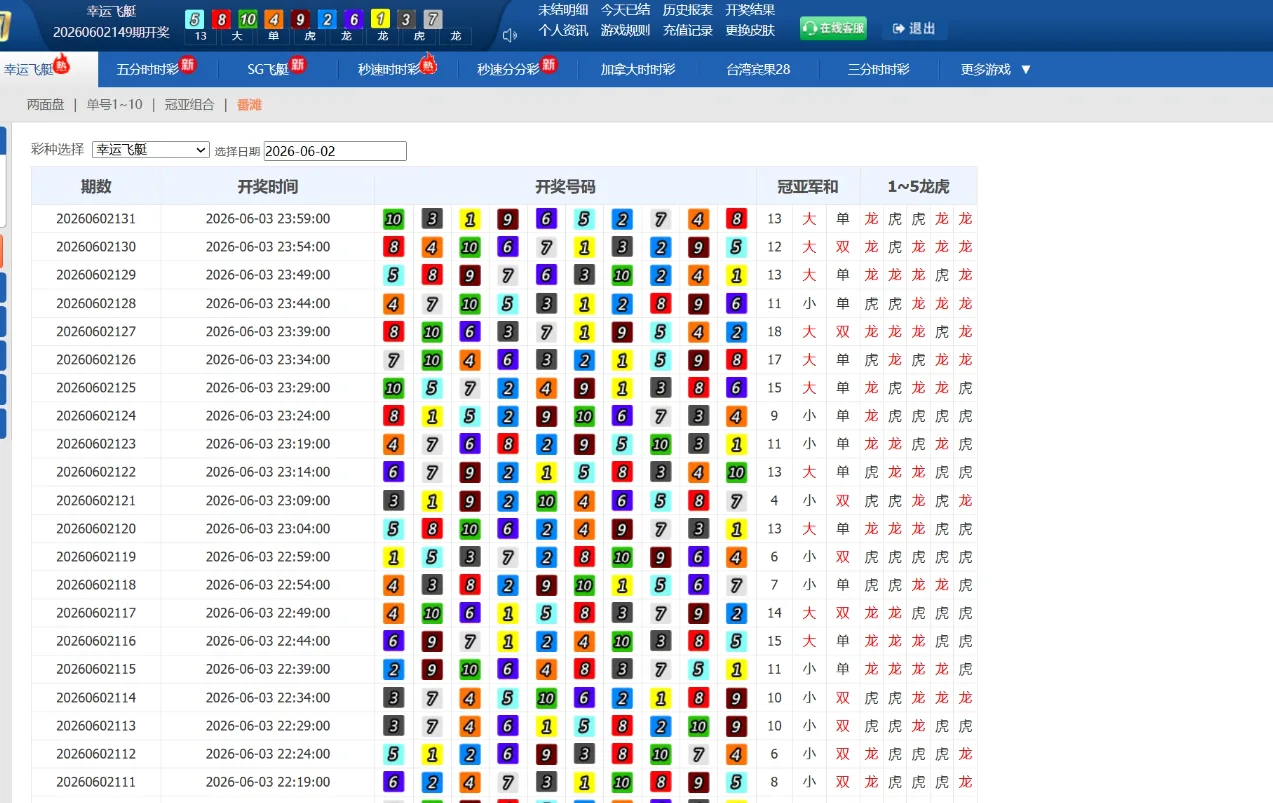Select the 番摊 sub-menu
Viewport: 1273px width, 803px height.
click(249, 104)
